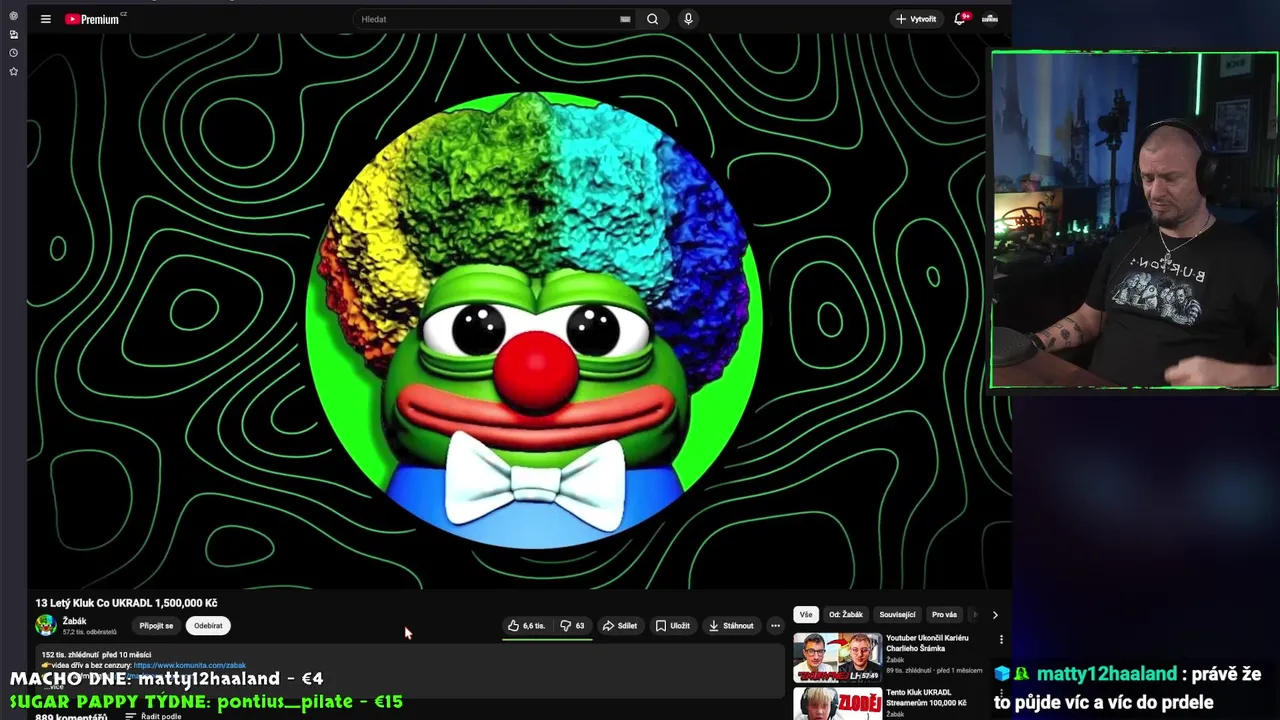
Task: Click the clown frog video player
Action: click(x=519, y=312)
